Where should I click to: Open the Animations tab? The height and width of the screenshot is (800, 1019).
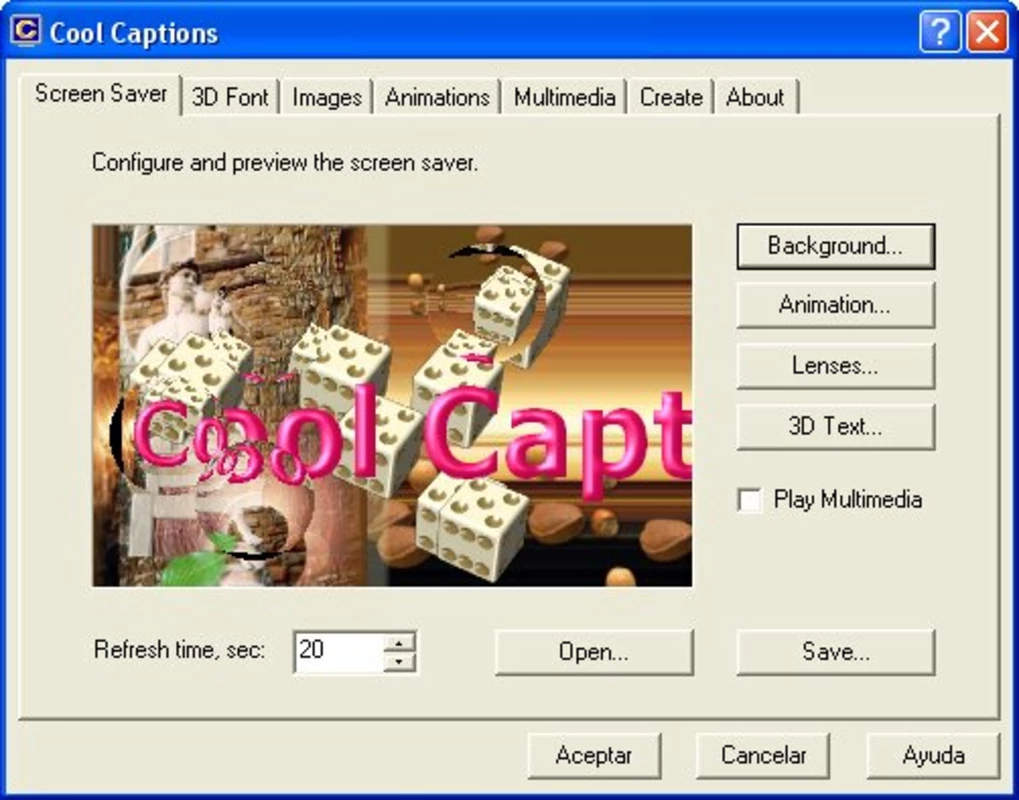point(437,97)
